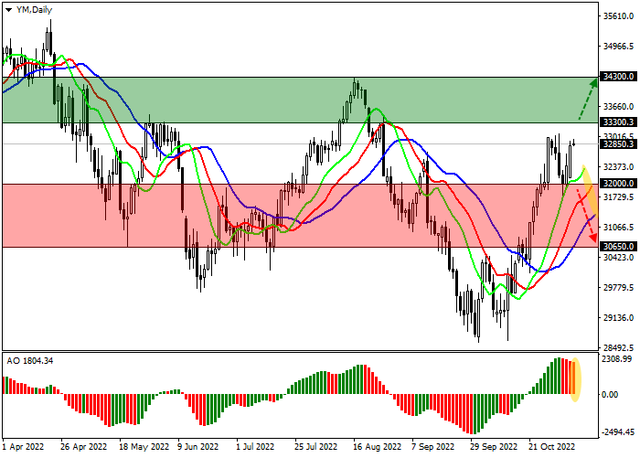Click the 25 Jul 2022 date label
This screenshot has height=457, width=640.
316,447
